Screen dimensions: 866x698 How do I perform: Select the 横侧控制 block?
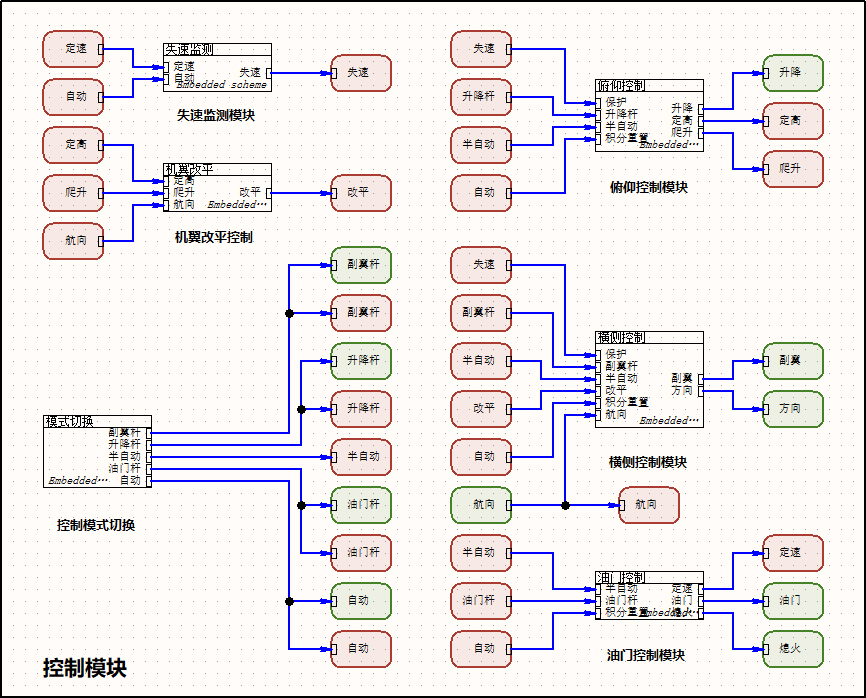(648, 379)
